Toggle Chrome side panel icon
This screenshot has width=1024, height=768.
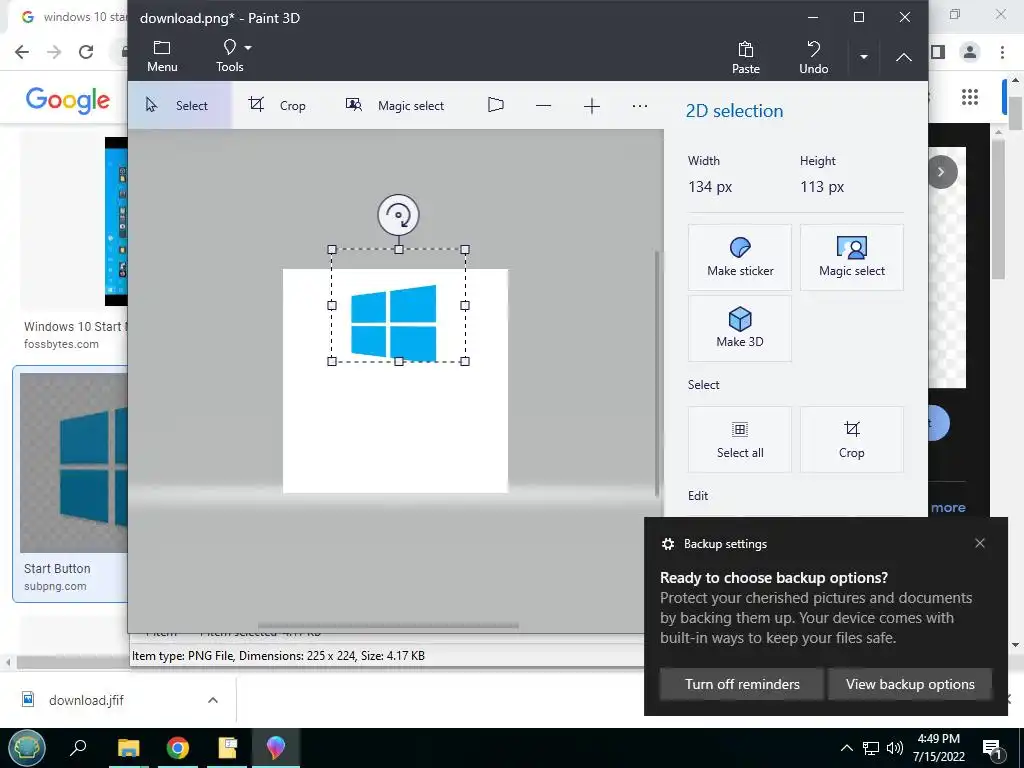tap(938, 52)
